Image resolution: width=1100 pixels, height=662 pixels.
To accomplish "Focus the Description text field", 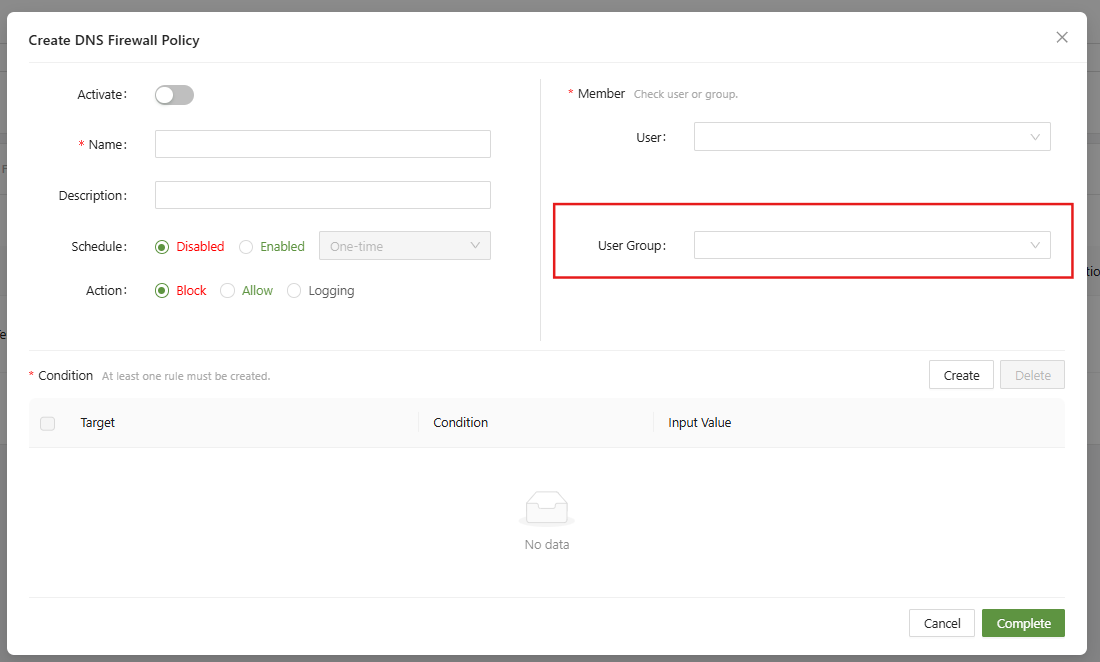I will click(x=322, y=195).
